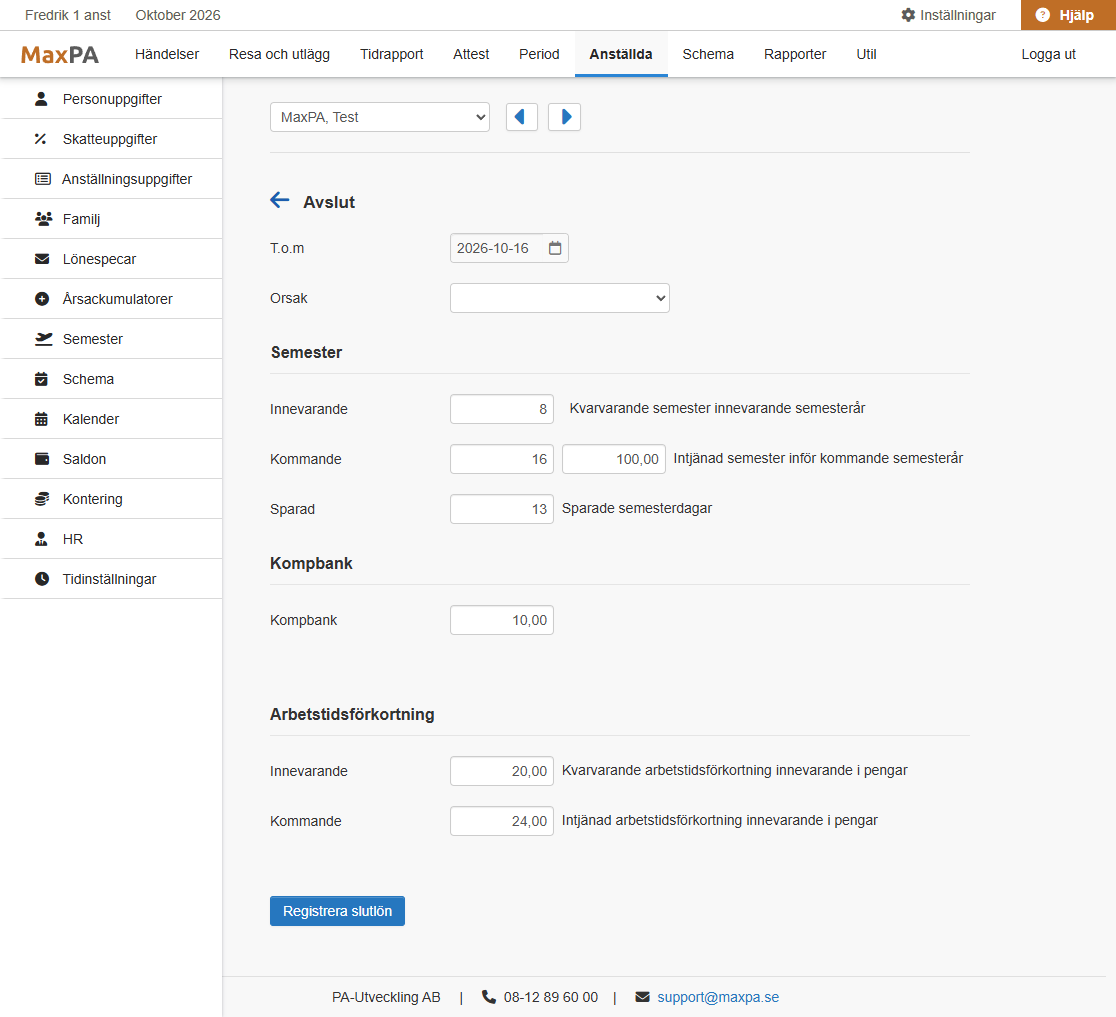Image resolution: width=1116 pixels, height=1017 pixels.
Task: Go to the Attest menu item
Action: pos(471,54)
